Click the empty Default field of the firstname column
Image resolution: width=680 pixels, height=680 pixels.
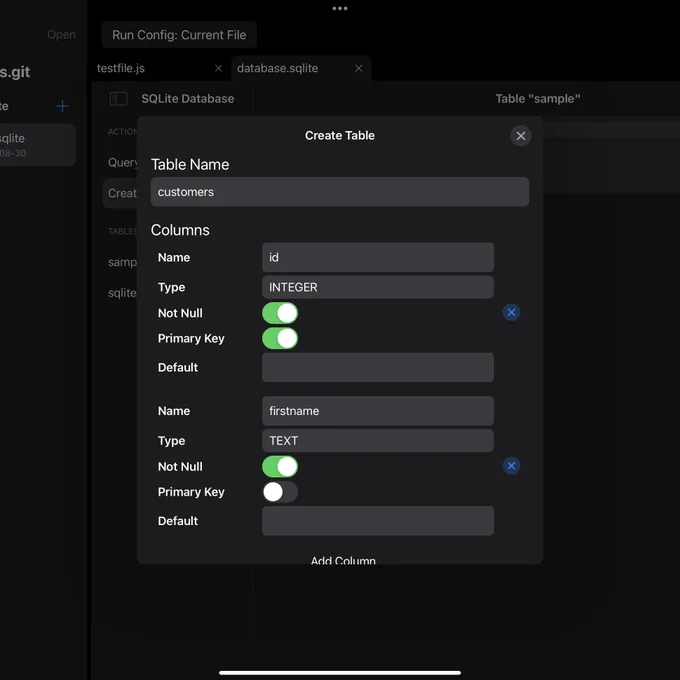[378, 521]
